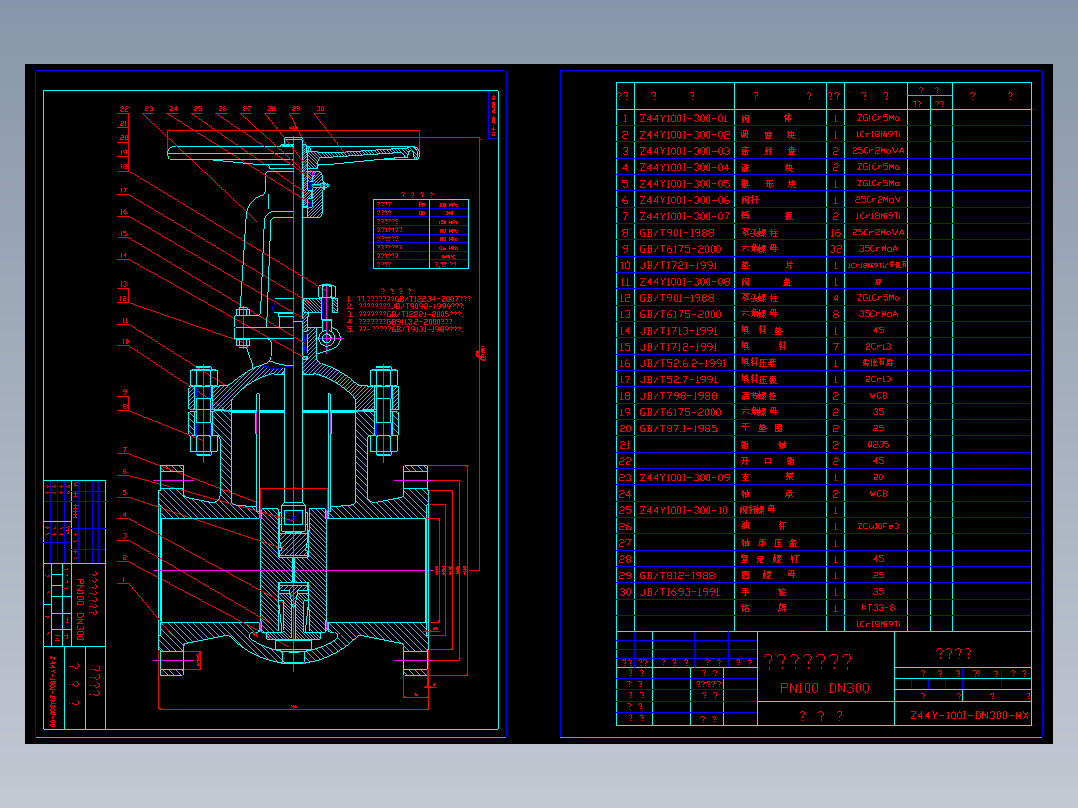Select the text JB/T52.6.2-1991
1078x808 pixels.
coord(683,364)
